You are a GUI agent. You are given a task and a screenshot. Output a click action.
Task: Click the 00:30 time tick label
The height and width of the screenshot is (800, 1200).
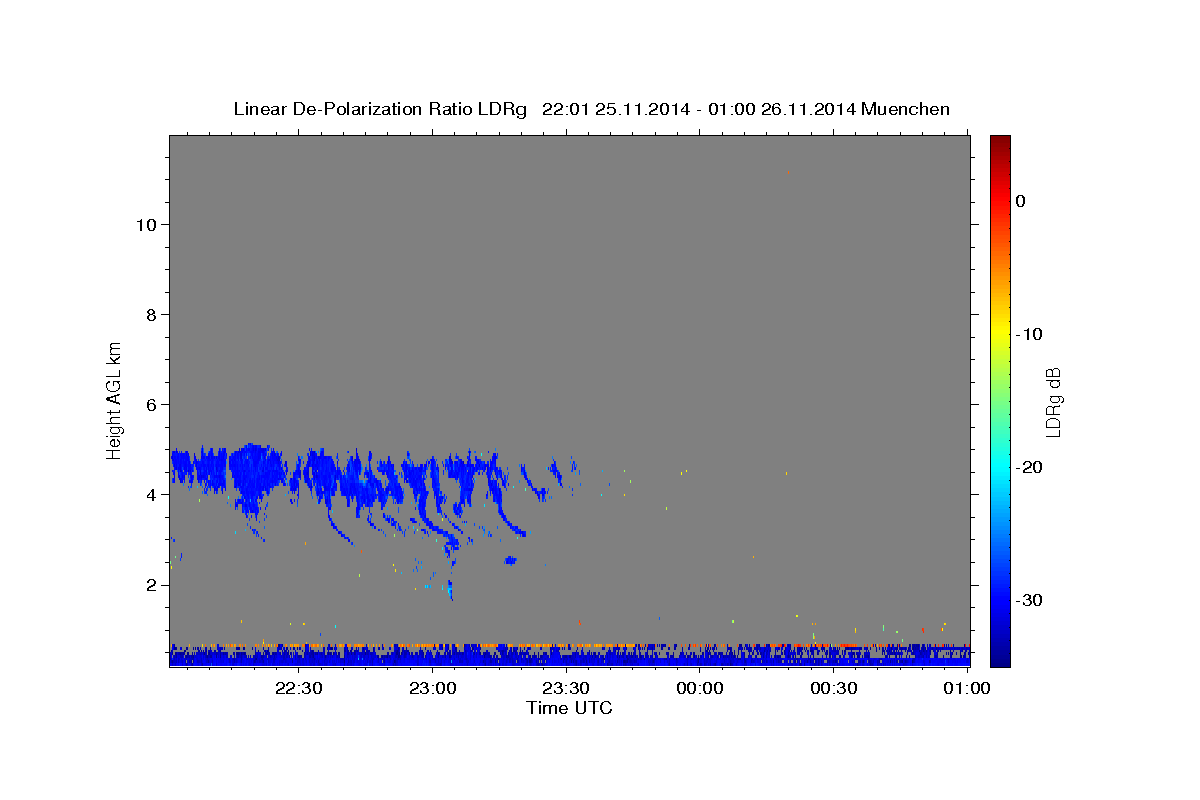tap(834, 688)
